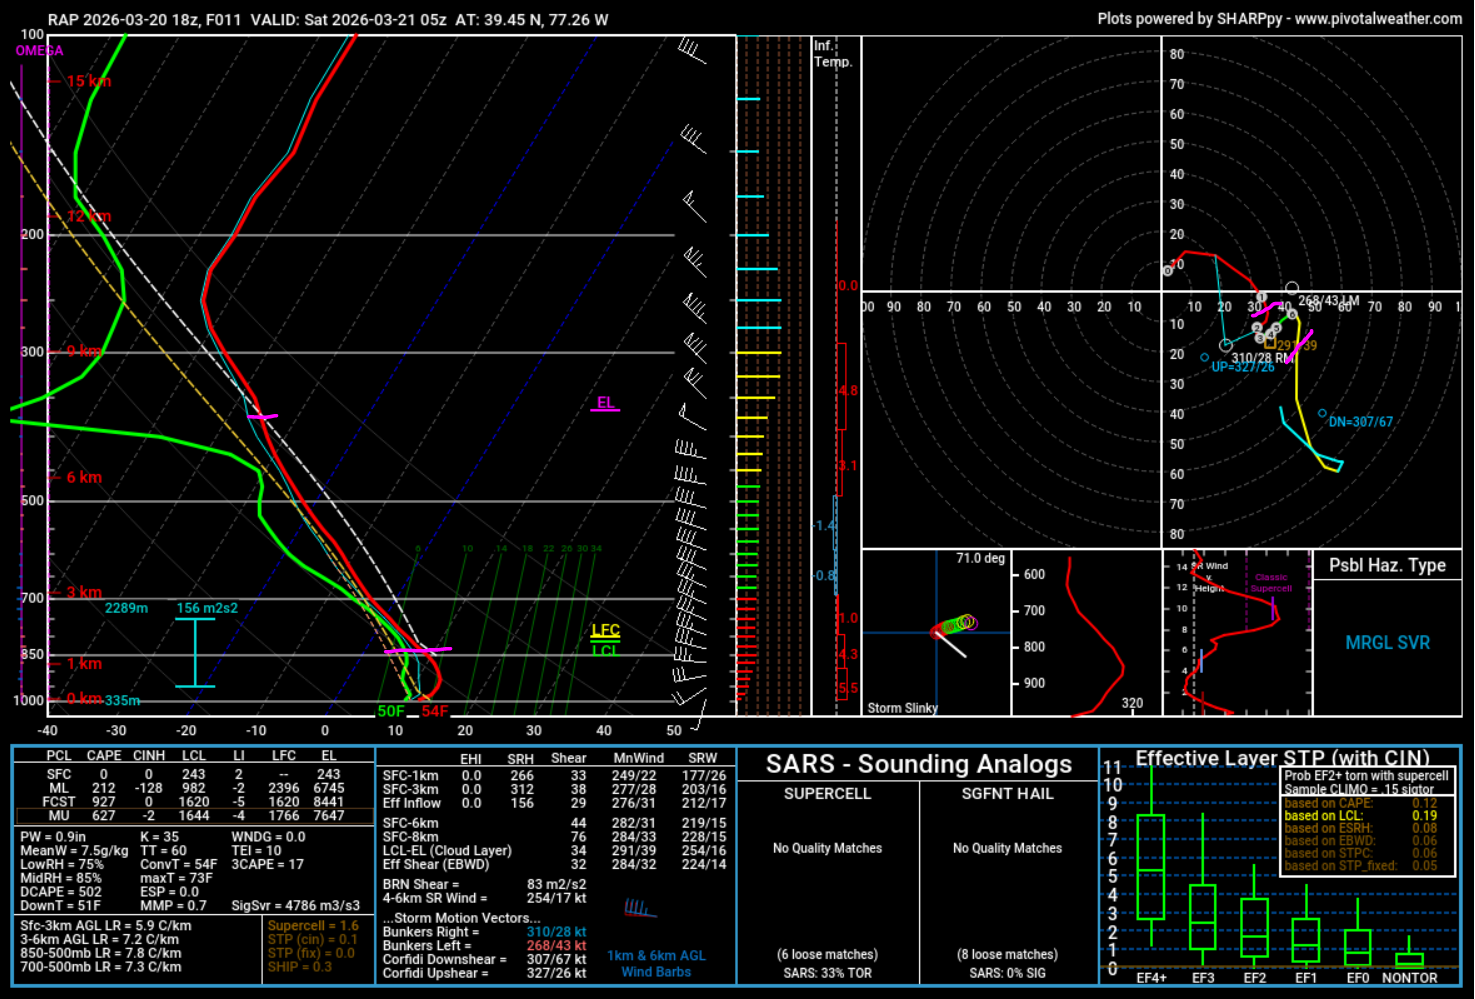Image resolution: width=1475 pixels, height=999 pixels.
Task: Select the highlighted MU parcel row
Action: point(195,816)
